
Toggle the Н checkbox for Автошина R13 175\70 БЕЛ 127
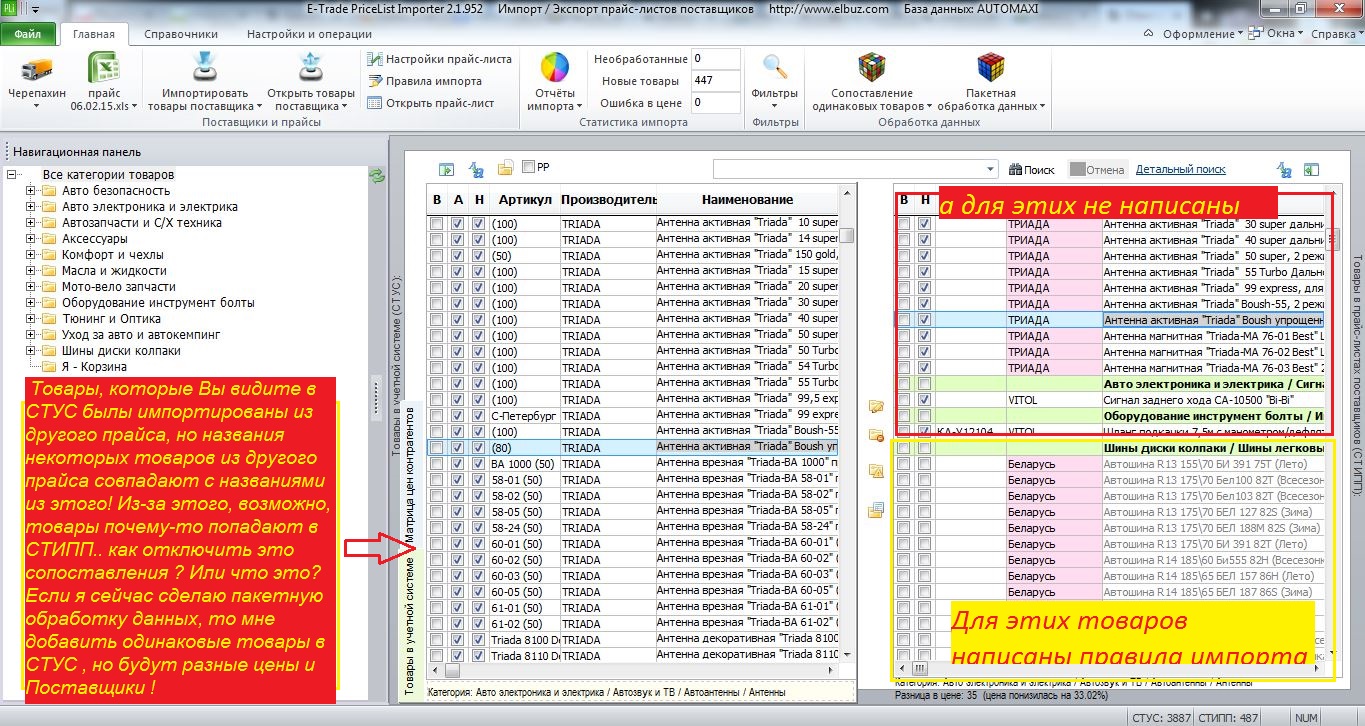click(925, 512)
